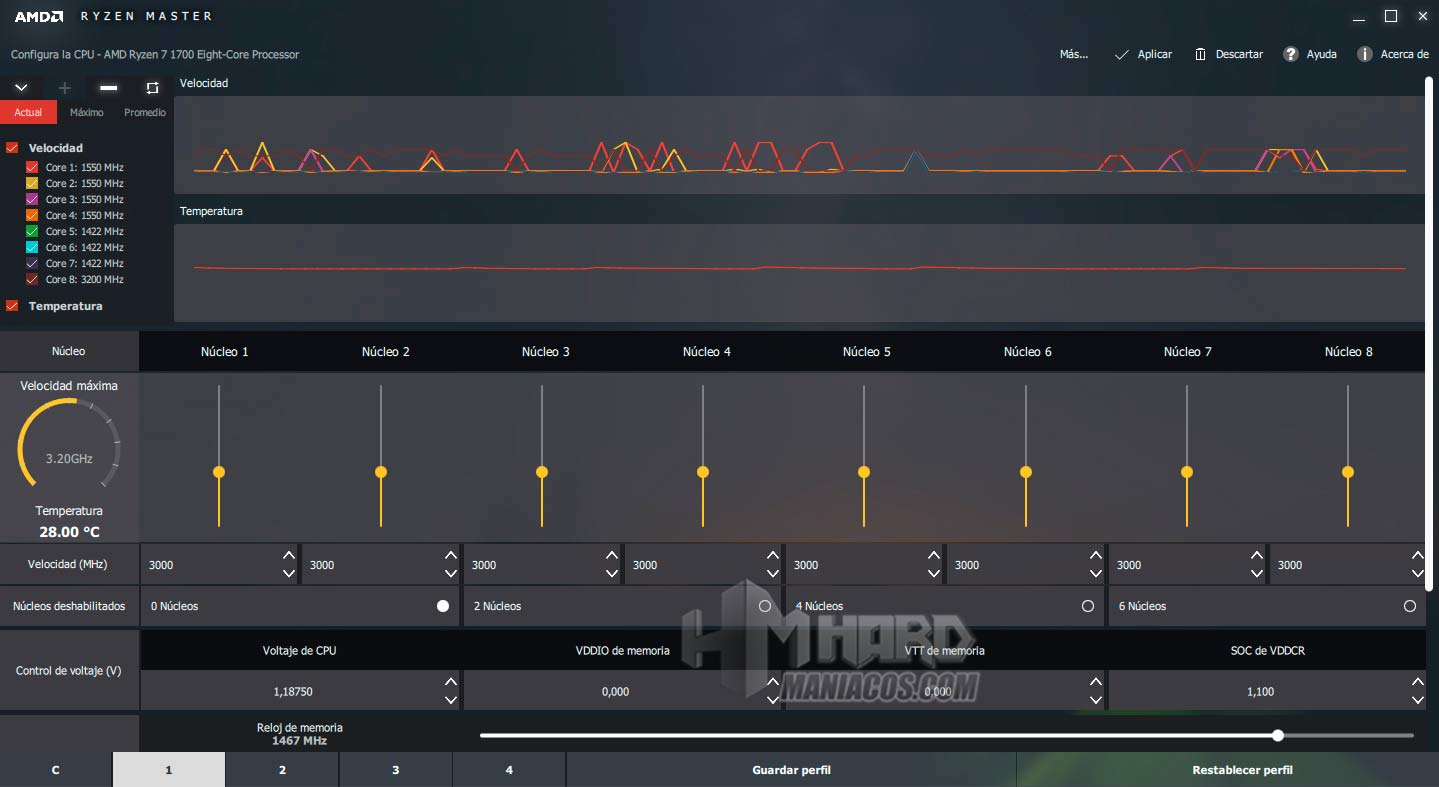
Task: Open profile tab 1
Action: [x=169, y=770]
